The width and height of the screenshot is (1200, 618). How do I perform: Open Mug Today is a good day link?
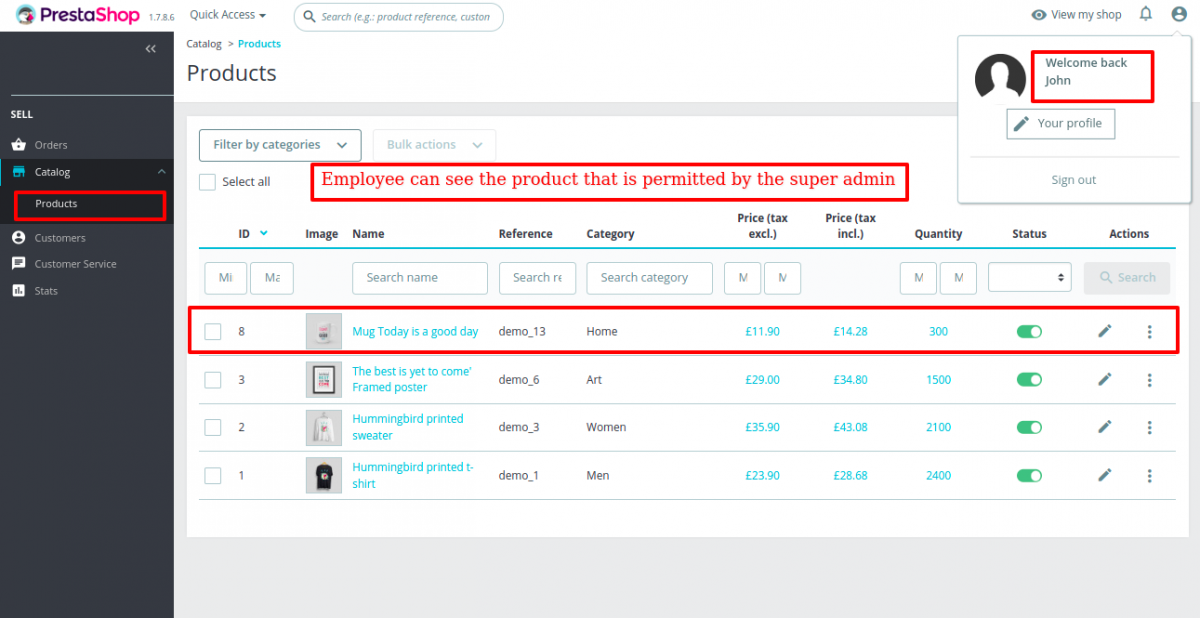pos(415,331)
